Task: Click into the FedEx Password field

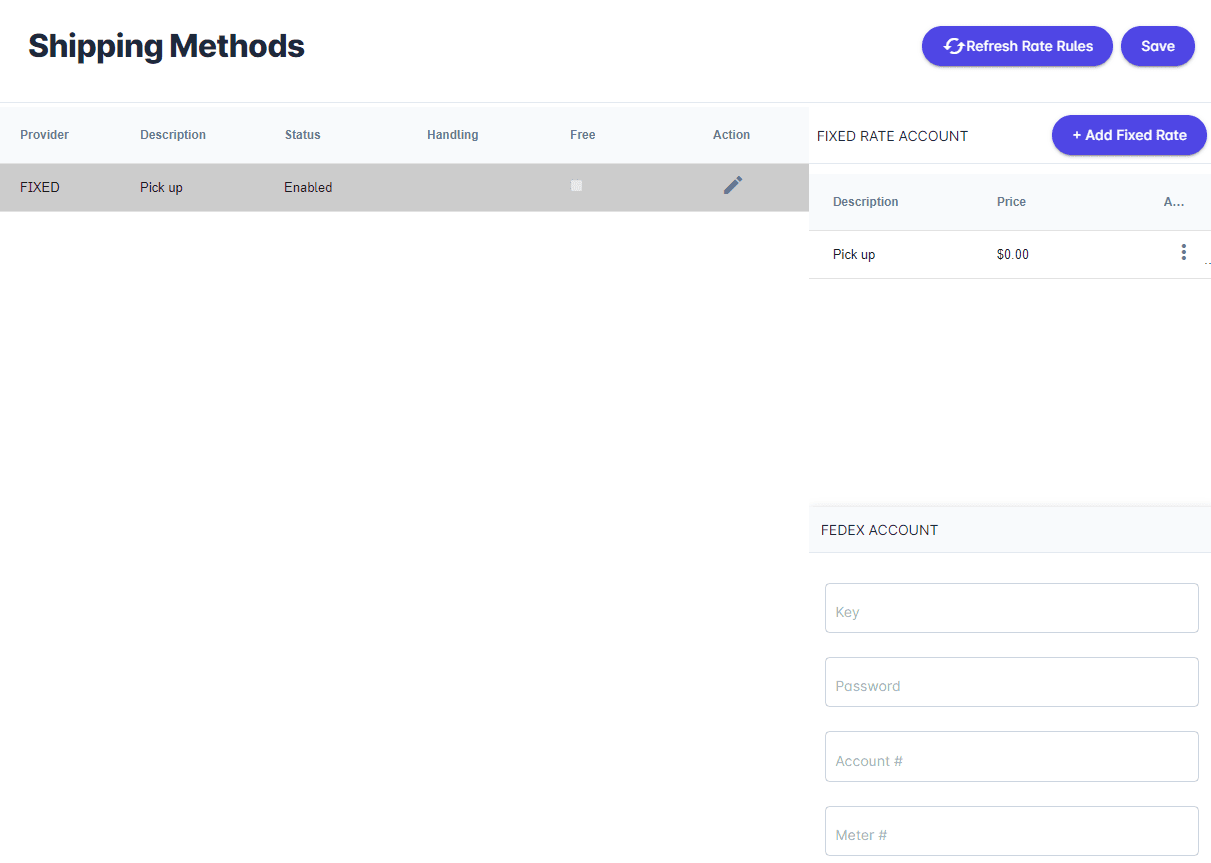Action: (1011, 683)
